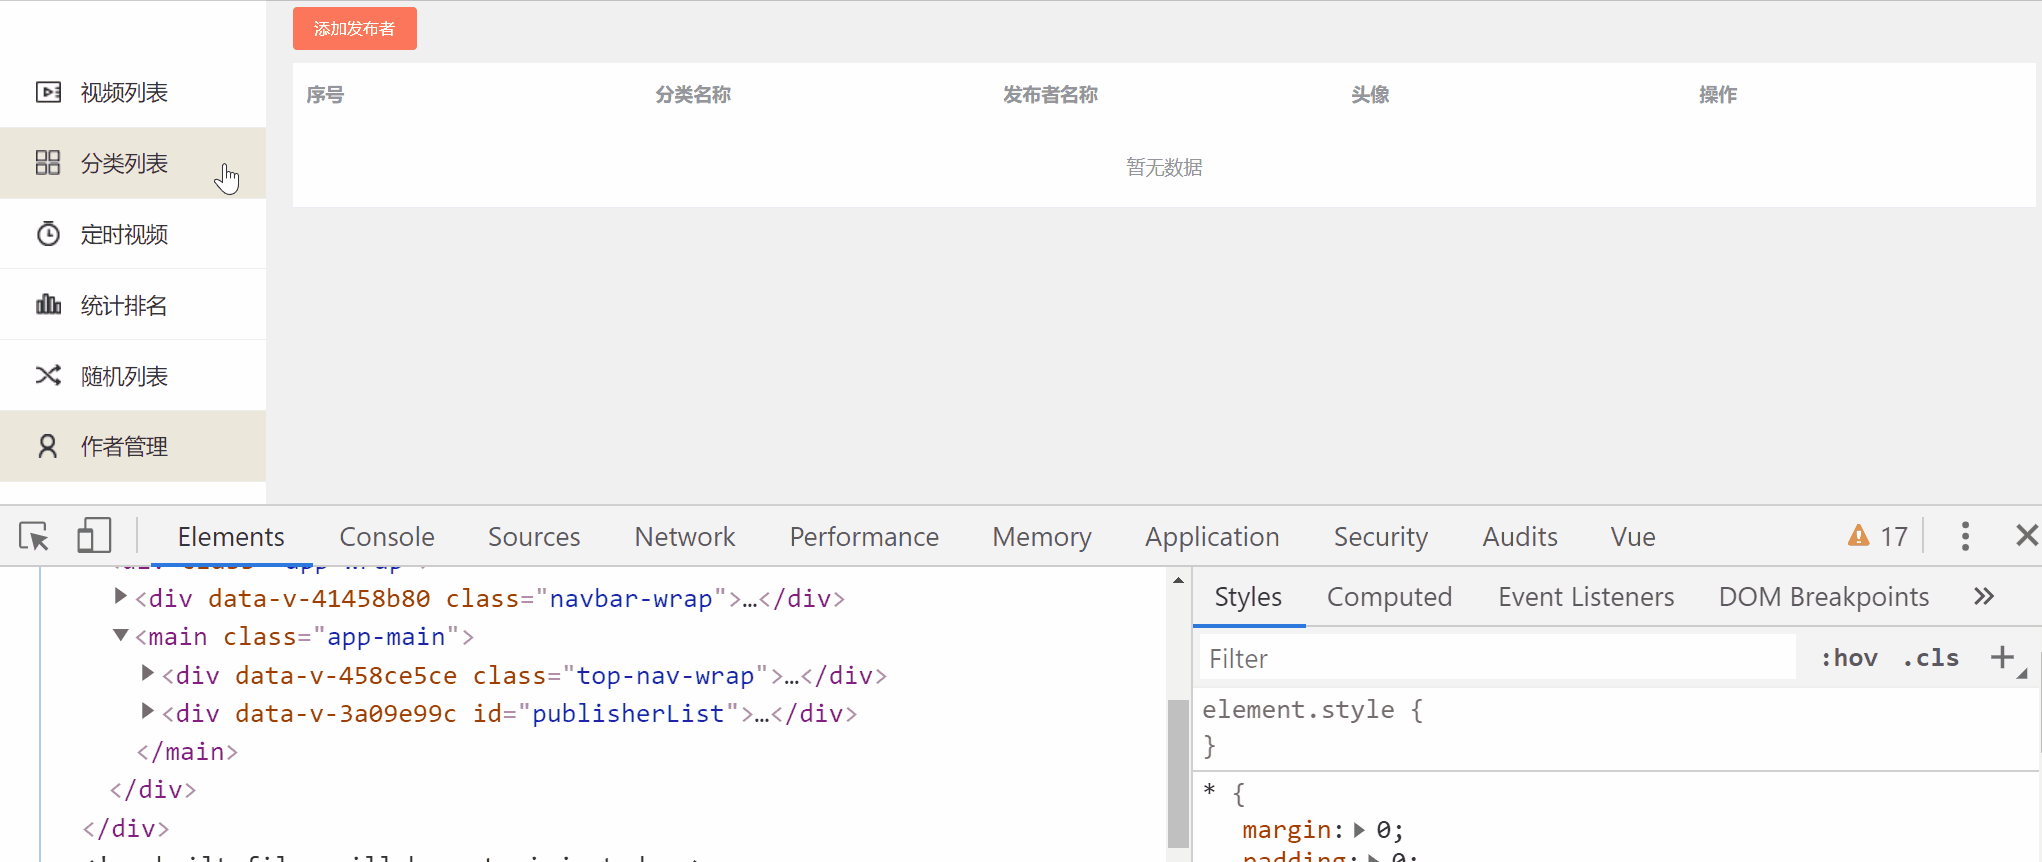Expand the publisherList div node
The width and height of the screenshot is (2042, 862).
tap(148, 712)
